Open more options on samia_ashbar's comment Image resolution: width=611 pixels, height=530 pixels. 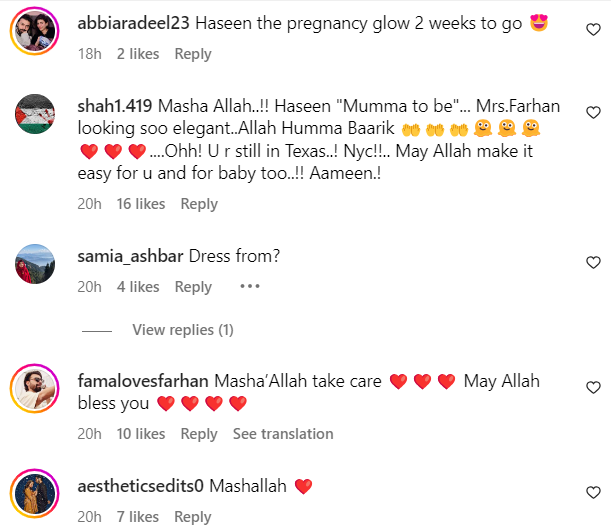(x=250, y=286)
